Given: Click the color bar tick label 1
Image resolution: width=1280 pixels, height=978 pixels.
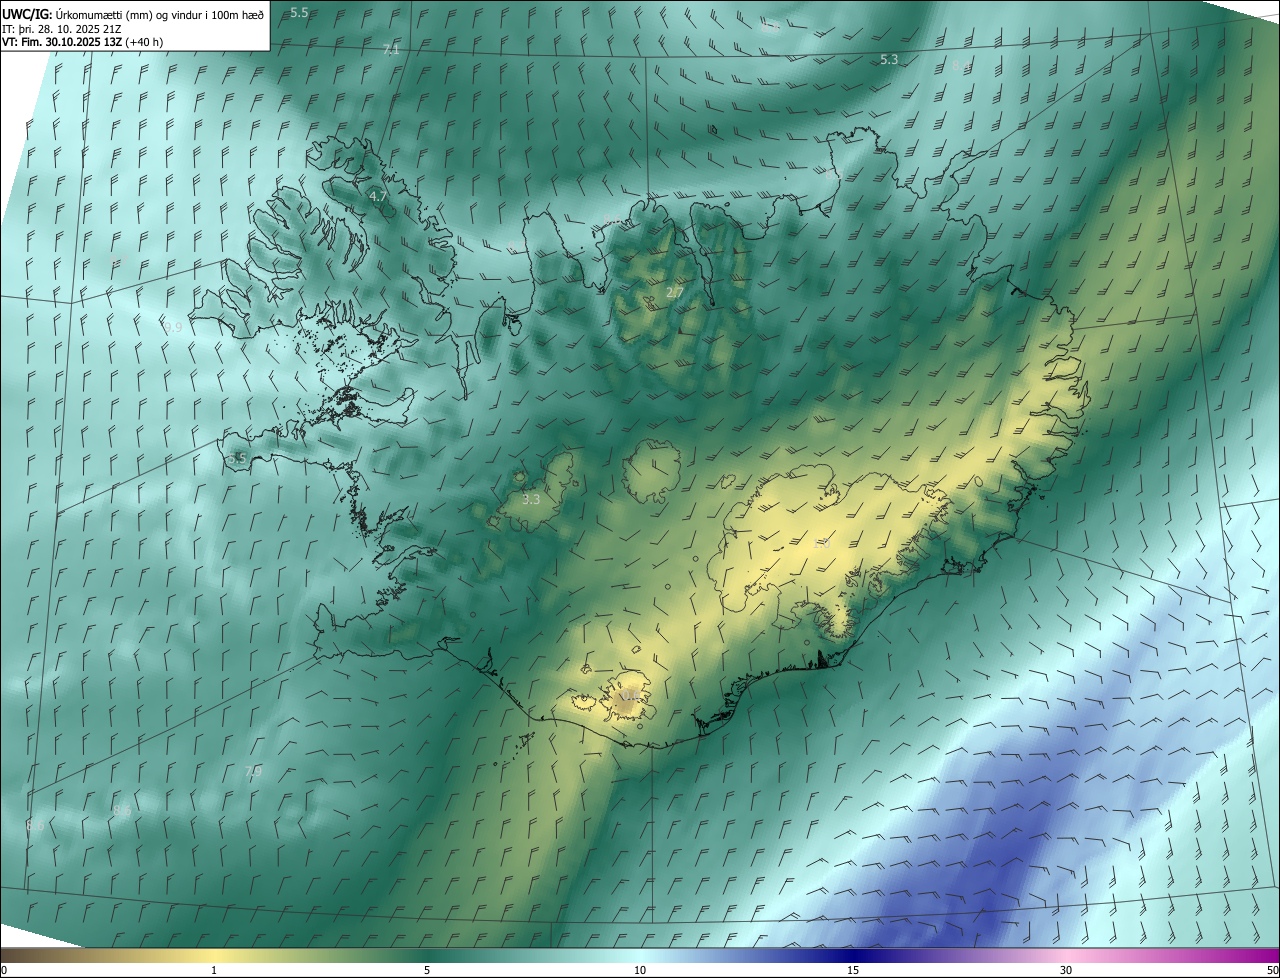Looking at the screenshot, I should pyautogui.click(x=214, y=970).
